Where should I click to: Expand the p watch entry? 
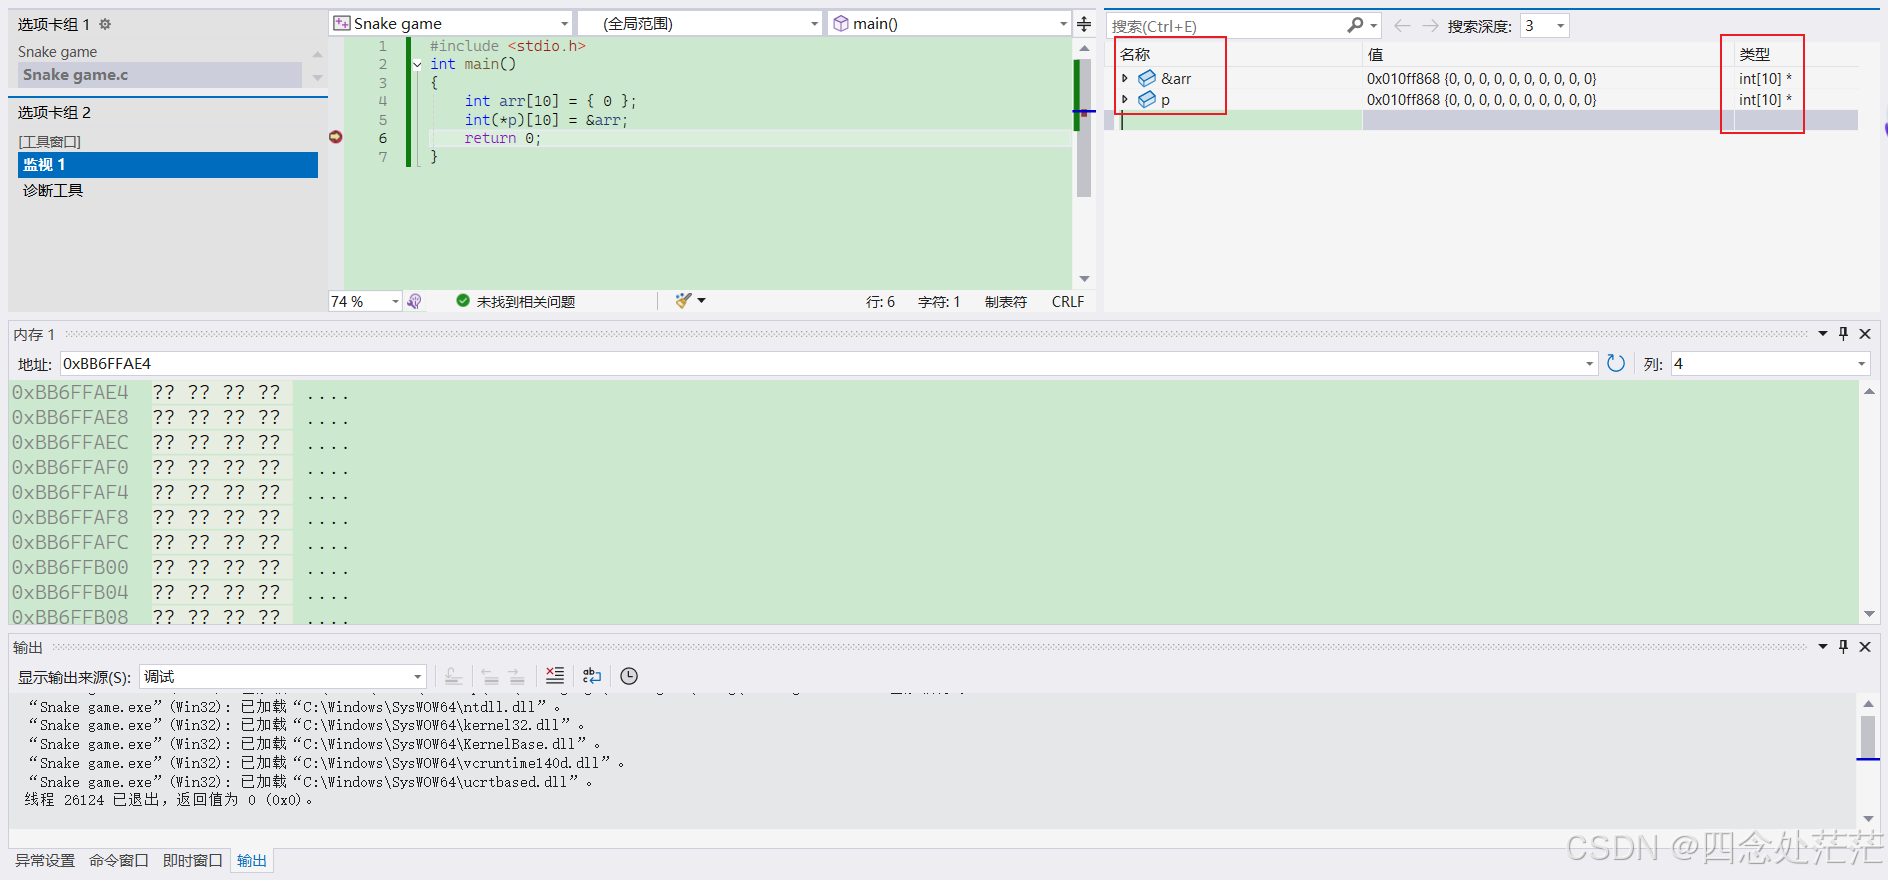[1125, 99]
